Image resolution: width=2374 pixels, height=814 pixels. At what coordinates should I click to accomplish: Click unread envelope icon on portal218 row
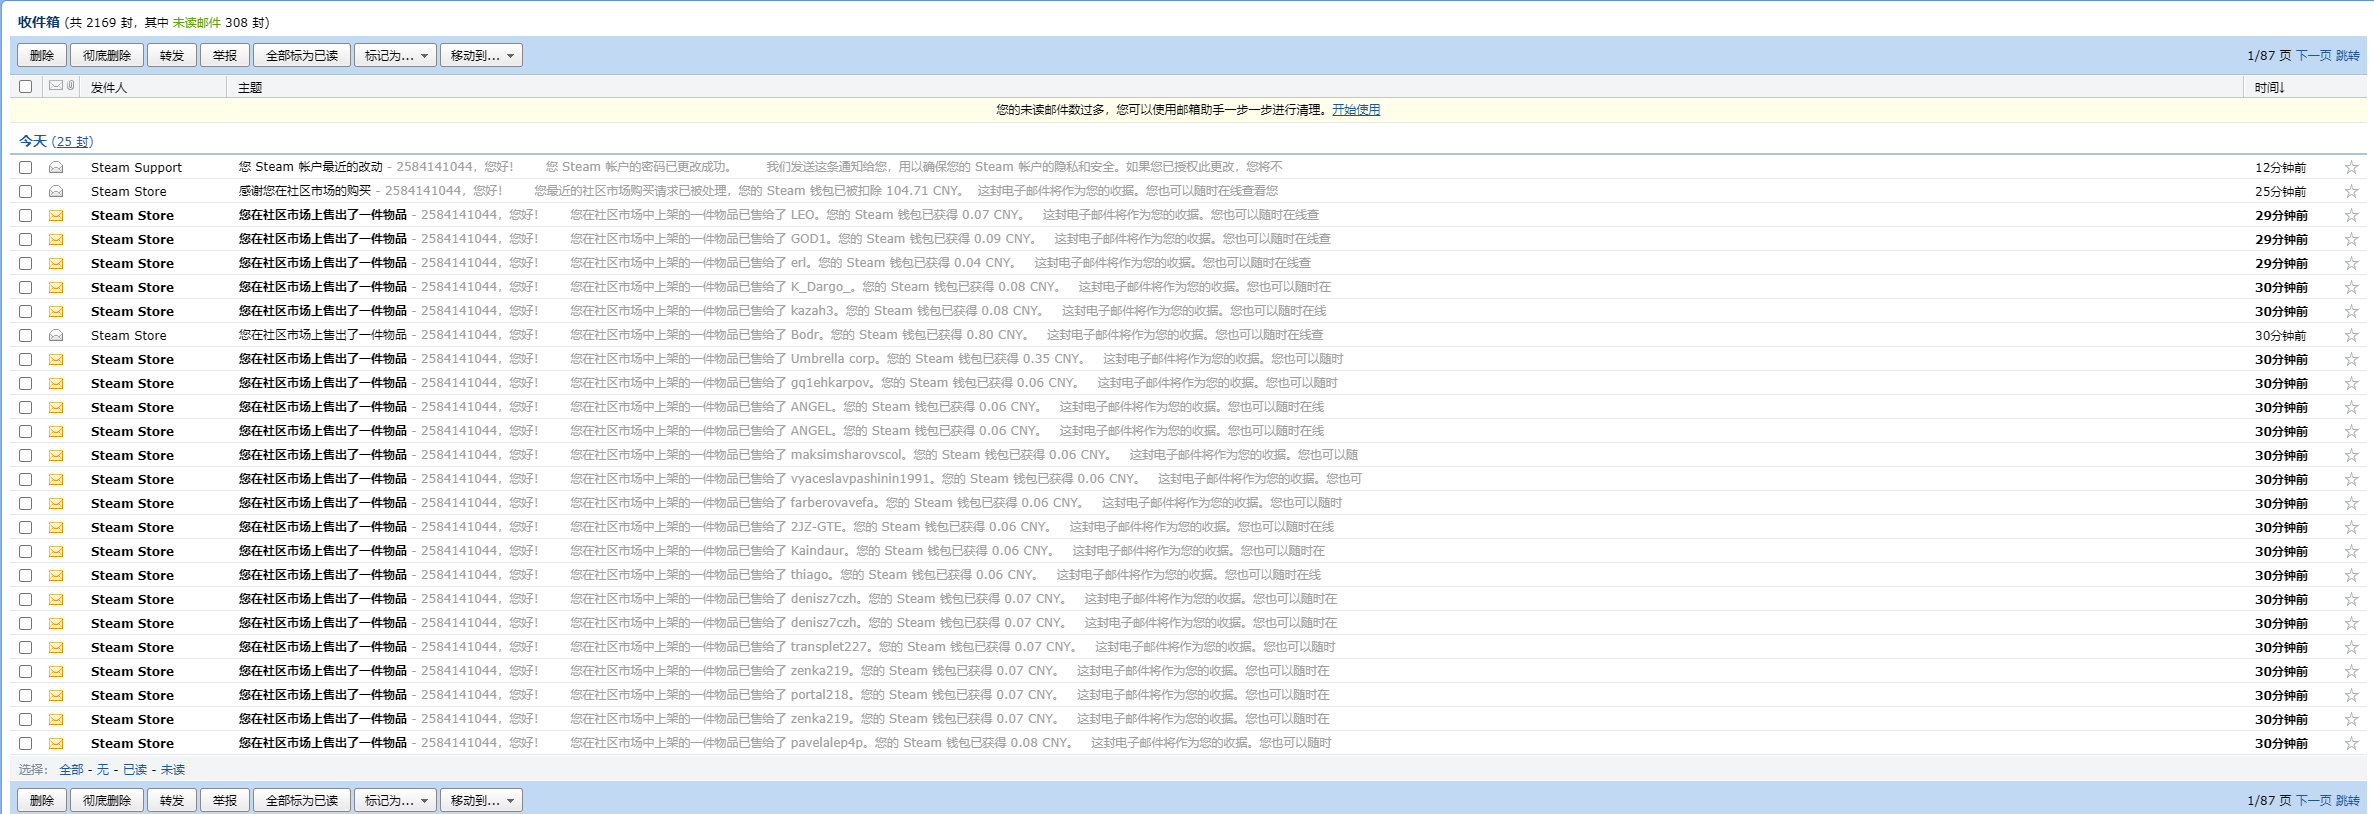coord(56,695)
